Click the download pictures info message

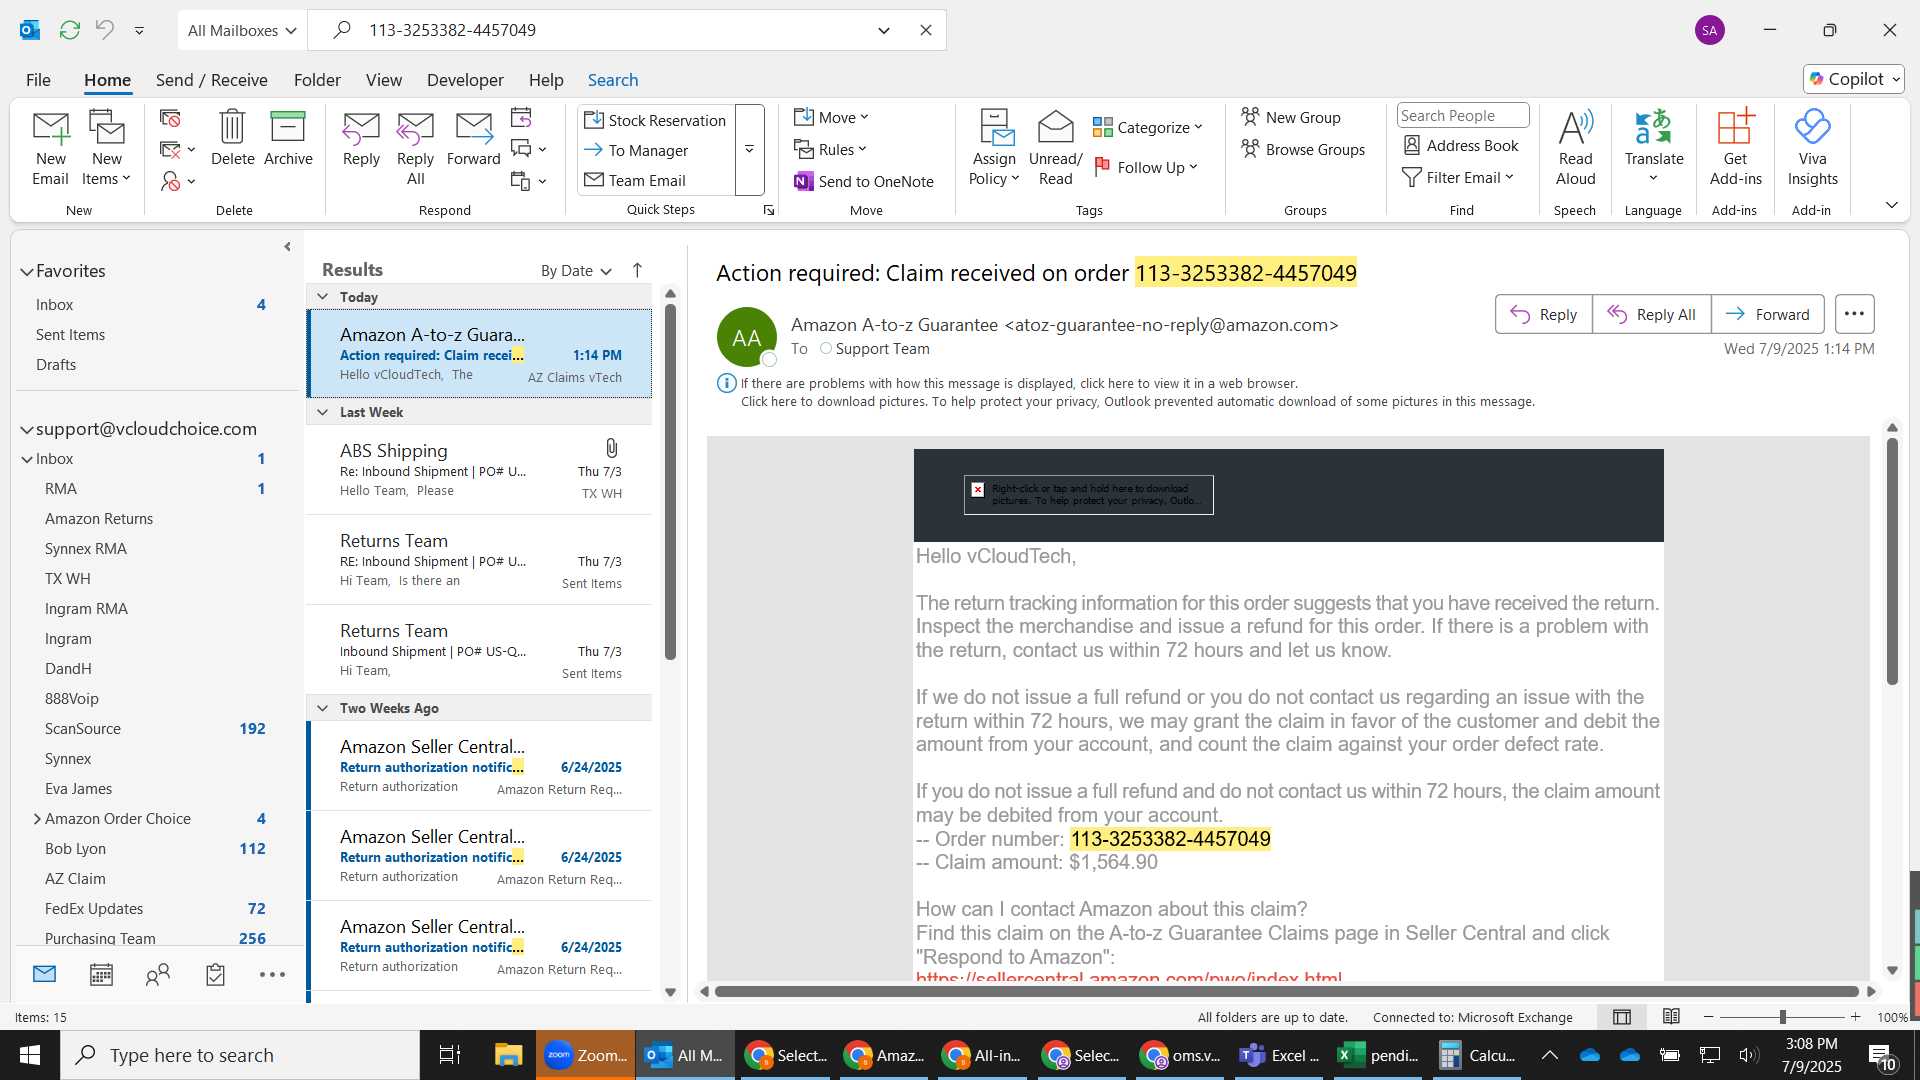[x=1137, y=402]
